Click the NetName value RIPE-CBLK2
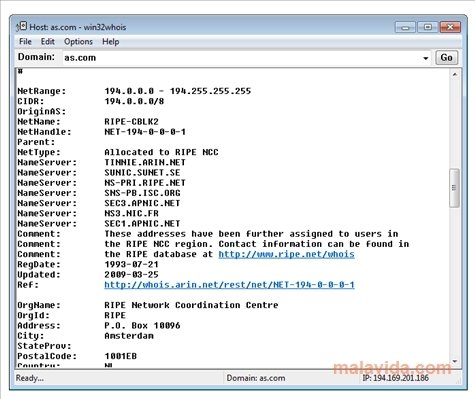The image size is (475, 399). [x=131, y=122]
